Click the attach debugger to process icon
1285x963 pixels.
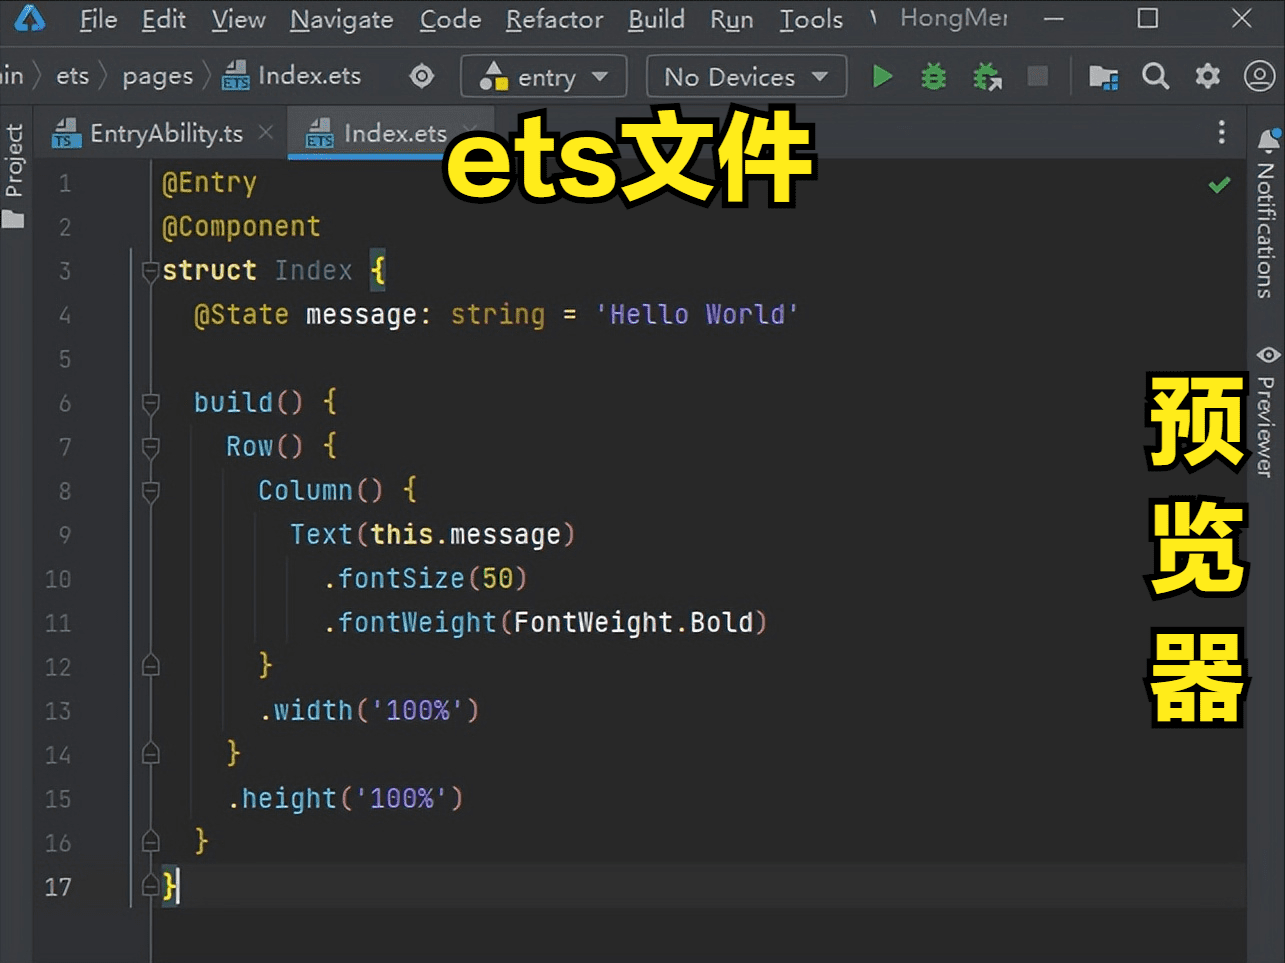click(x=987, y=77)
